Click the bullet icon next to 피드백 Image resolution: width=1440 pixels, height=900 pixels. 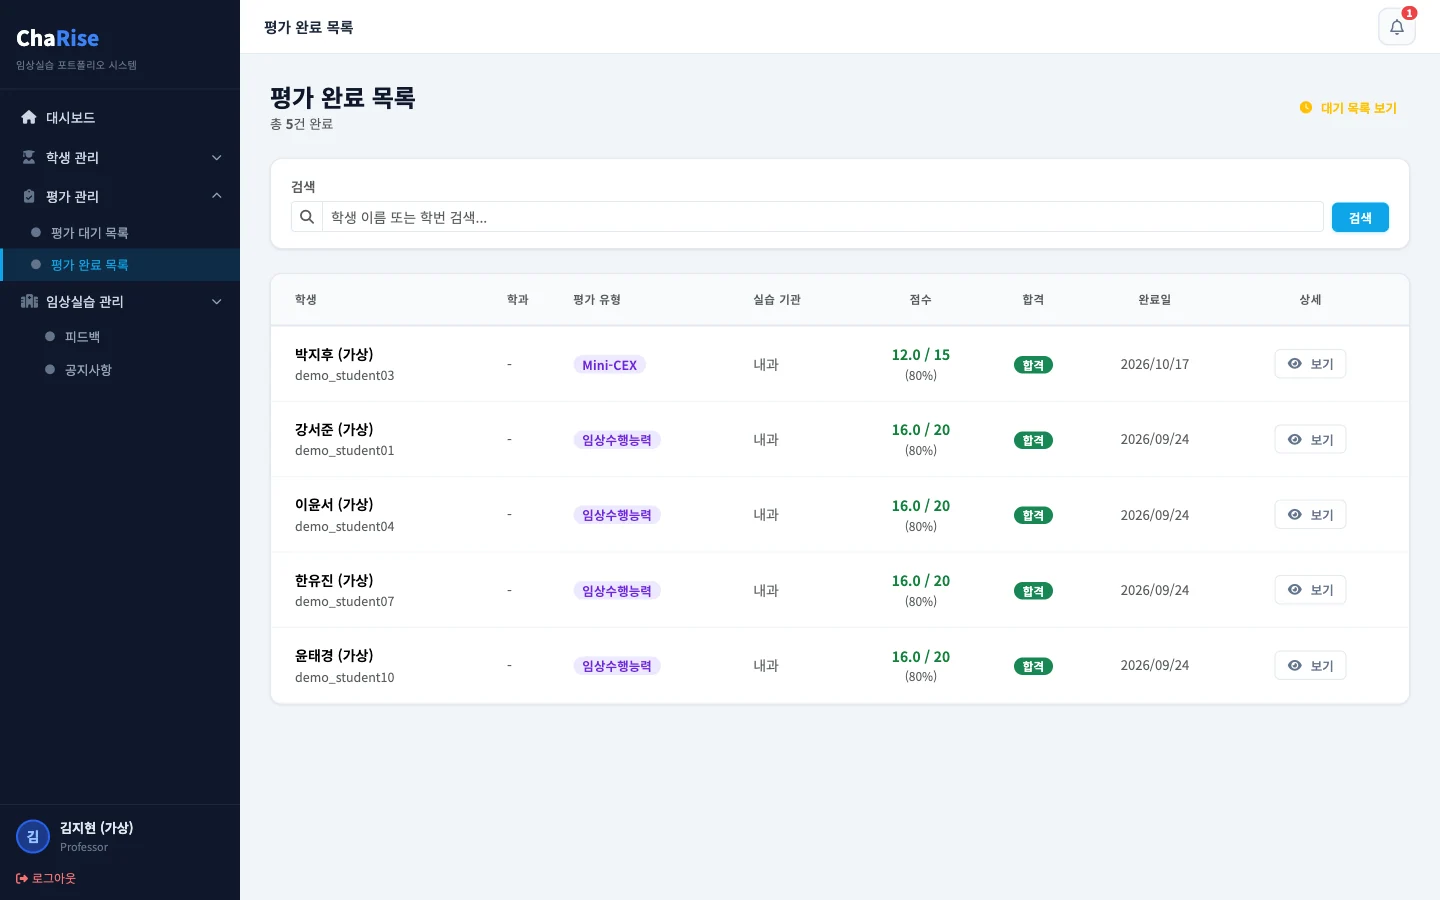click(50, 337)
